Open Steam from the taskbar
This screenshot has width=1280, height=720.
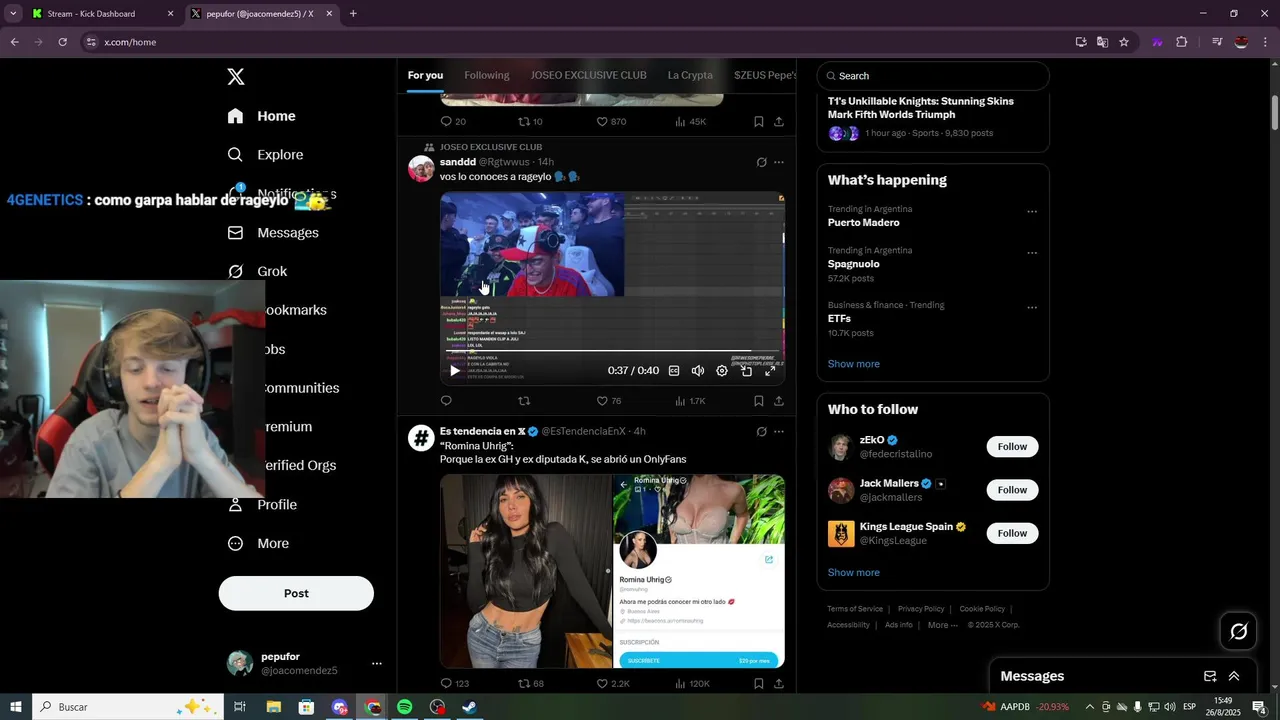pos(469,707)
